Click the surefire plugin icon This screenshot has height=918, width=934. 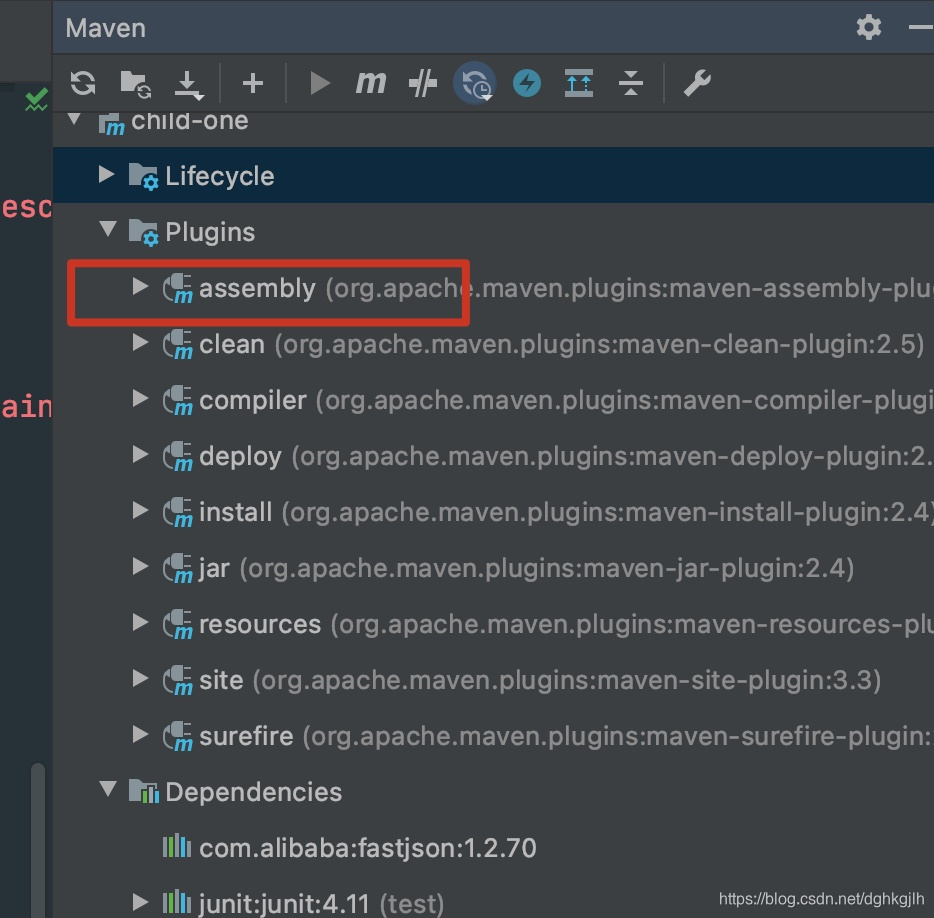[x=178, y=737]
